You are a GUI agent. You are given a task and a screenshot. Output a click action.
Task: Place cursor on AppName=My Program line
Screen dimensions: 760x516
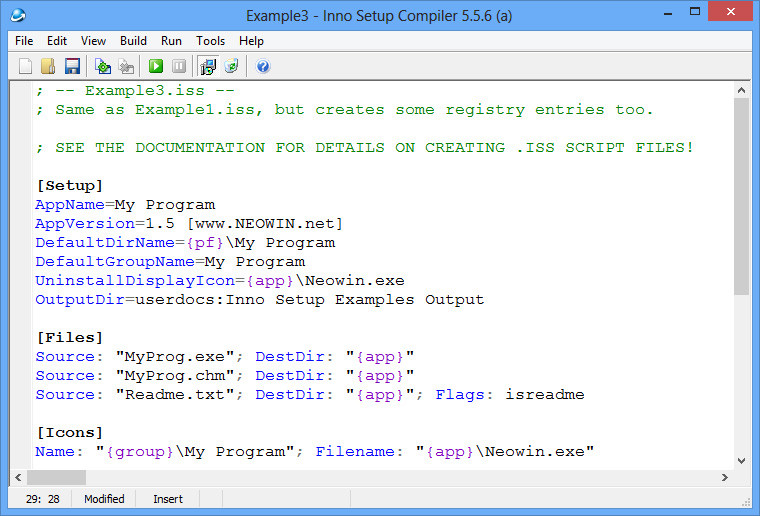coord(125,204)
